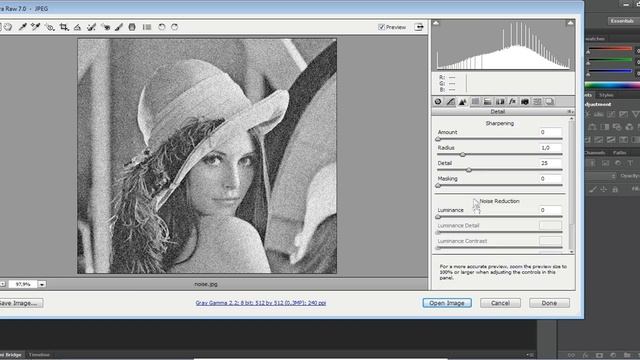The height and width of the screenshot is (360, 640).
Task: Click the Masking slider handle
Action: point(438,186)
